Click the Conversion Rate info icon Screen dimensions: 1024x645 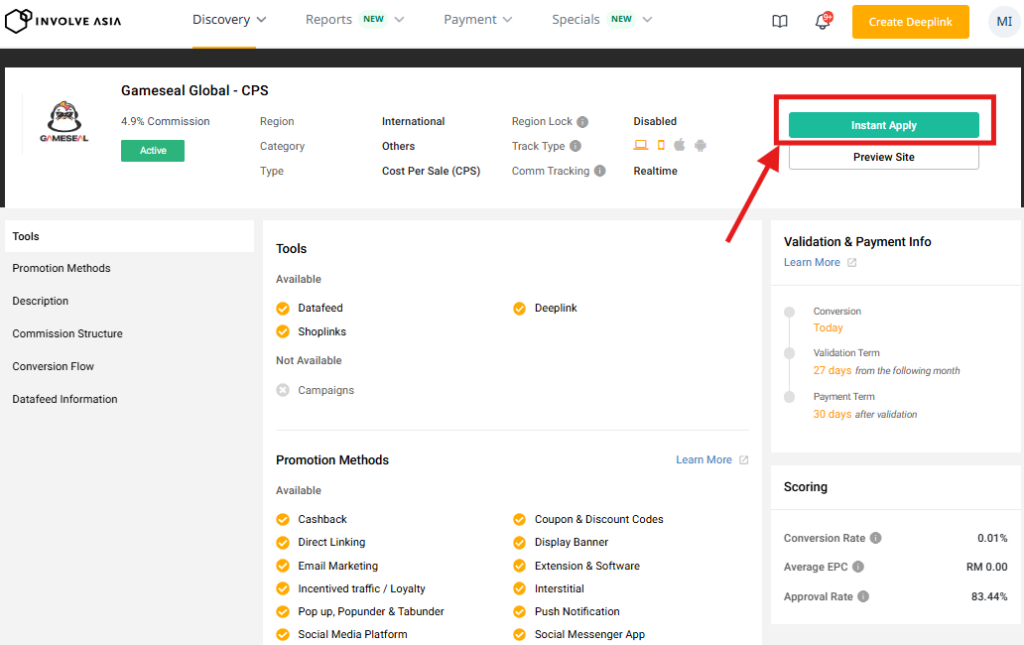point(875,538)
